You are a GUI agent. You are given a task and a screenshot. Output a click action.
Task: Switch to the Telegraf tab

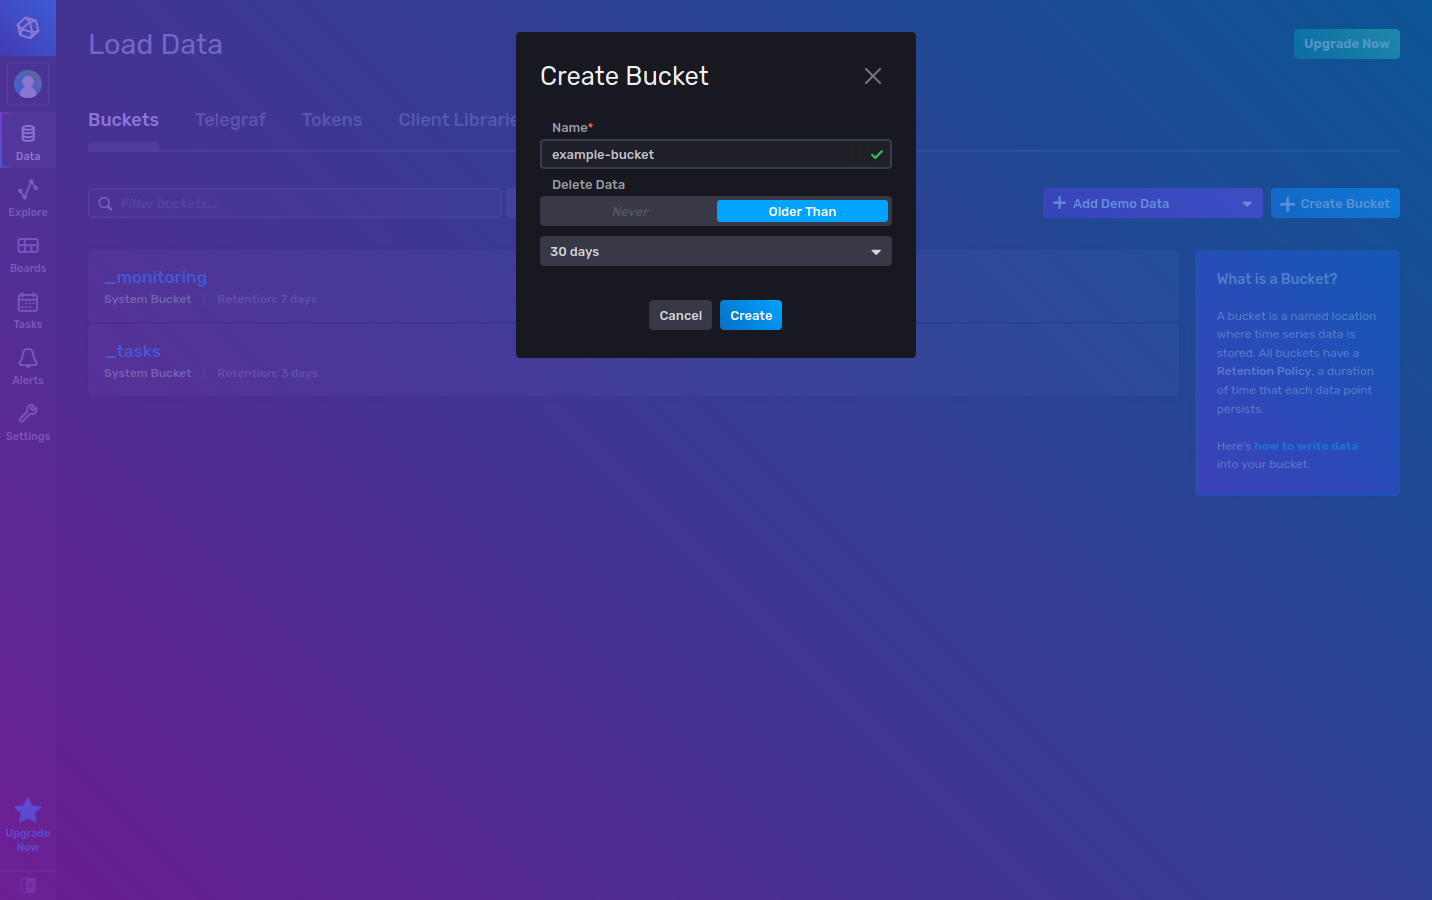(230, 119)
